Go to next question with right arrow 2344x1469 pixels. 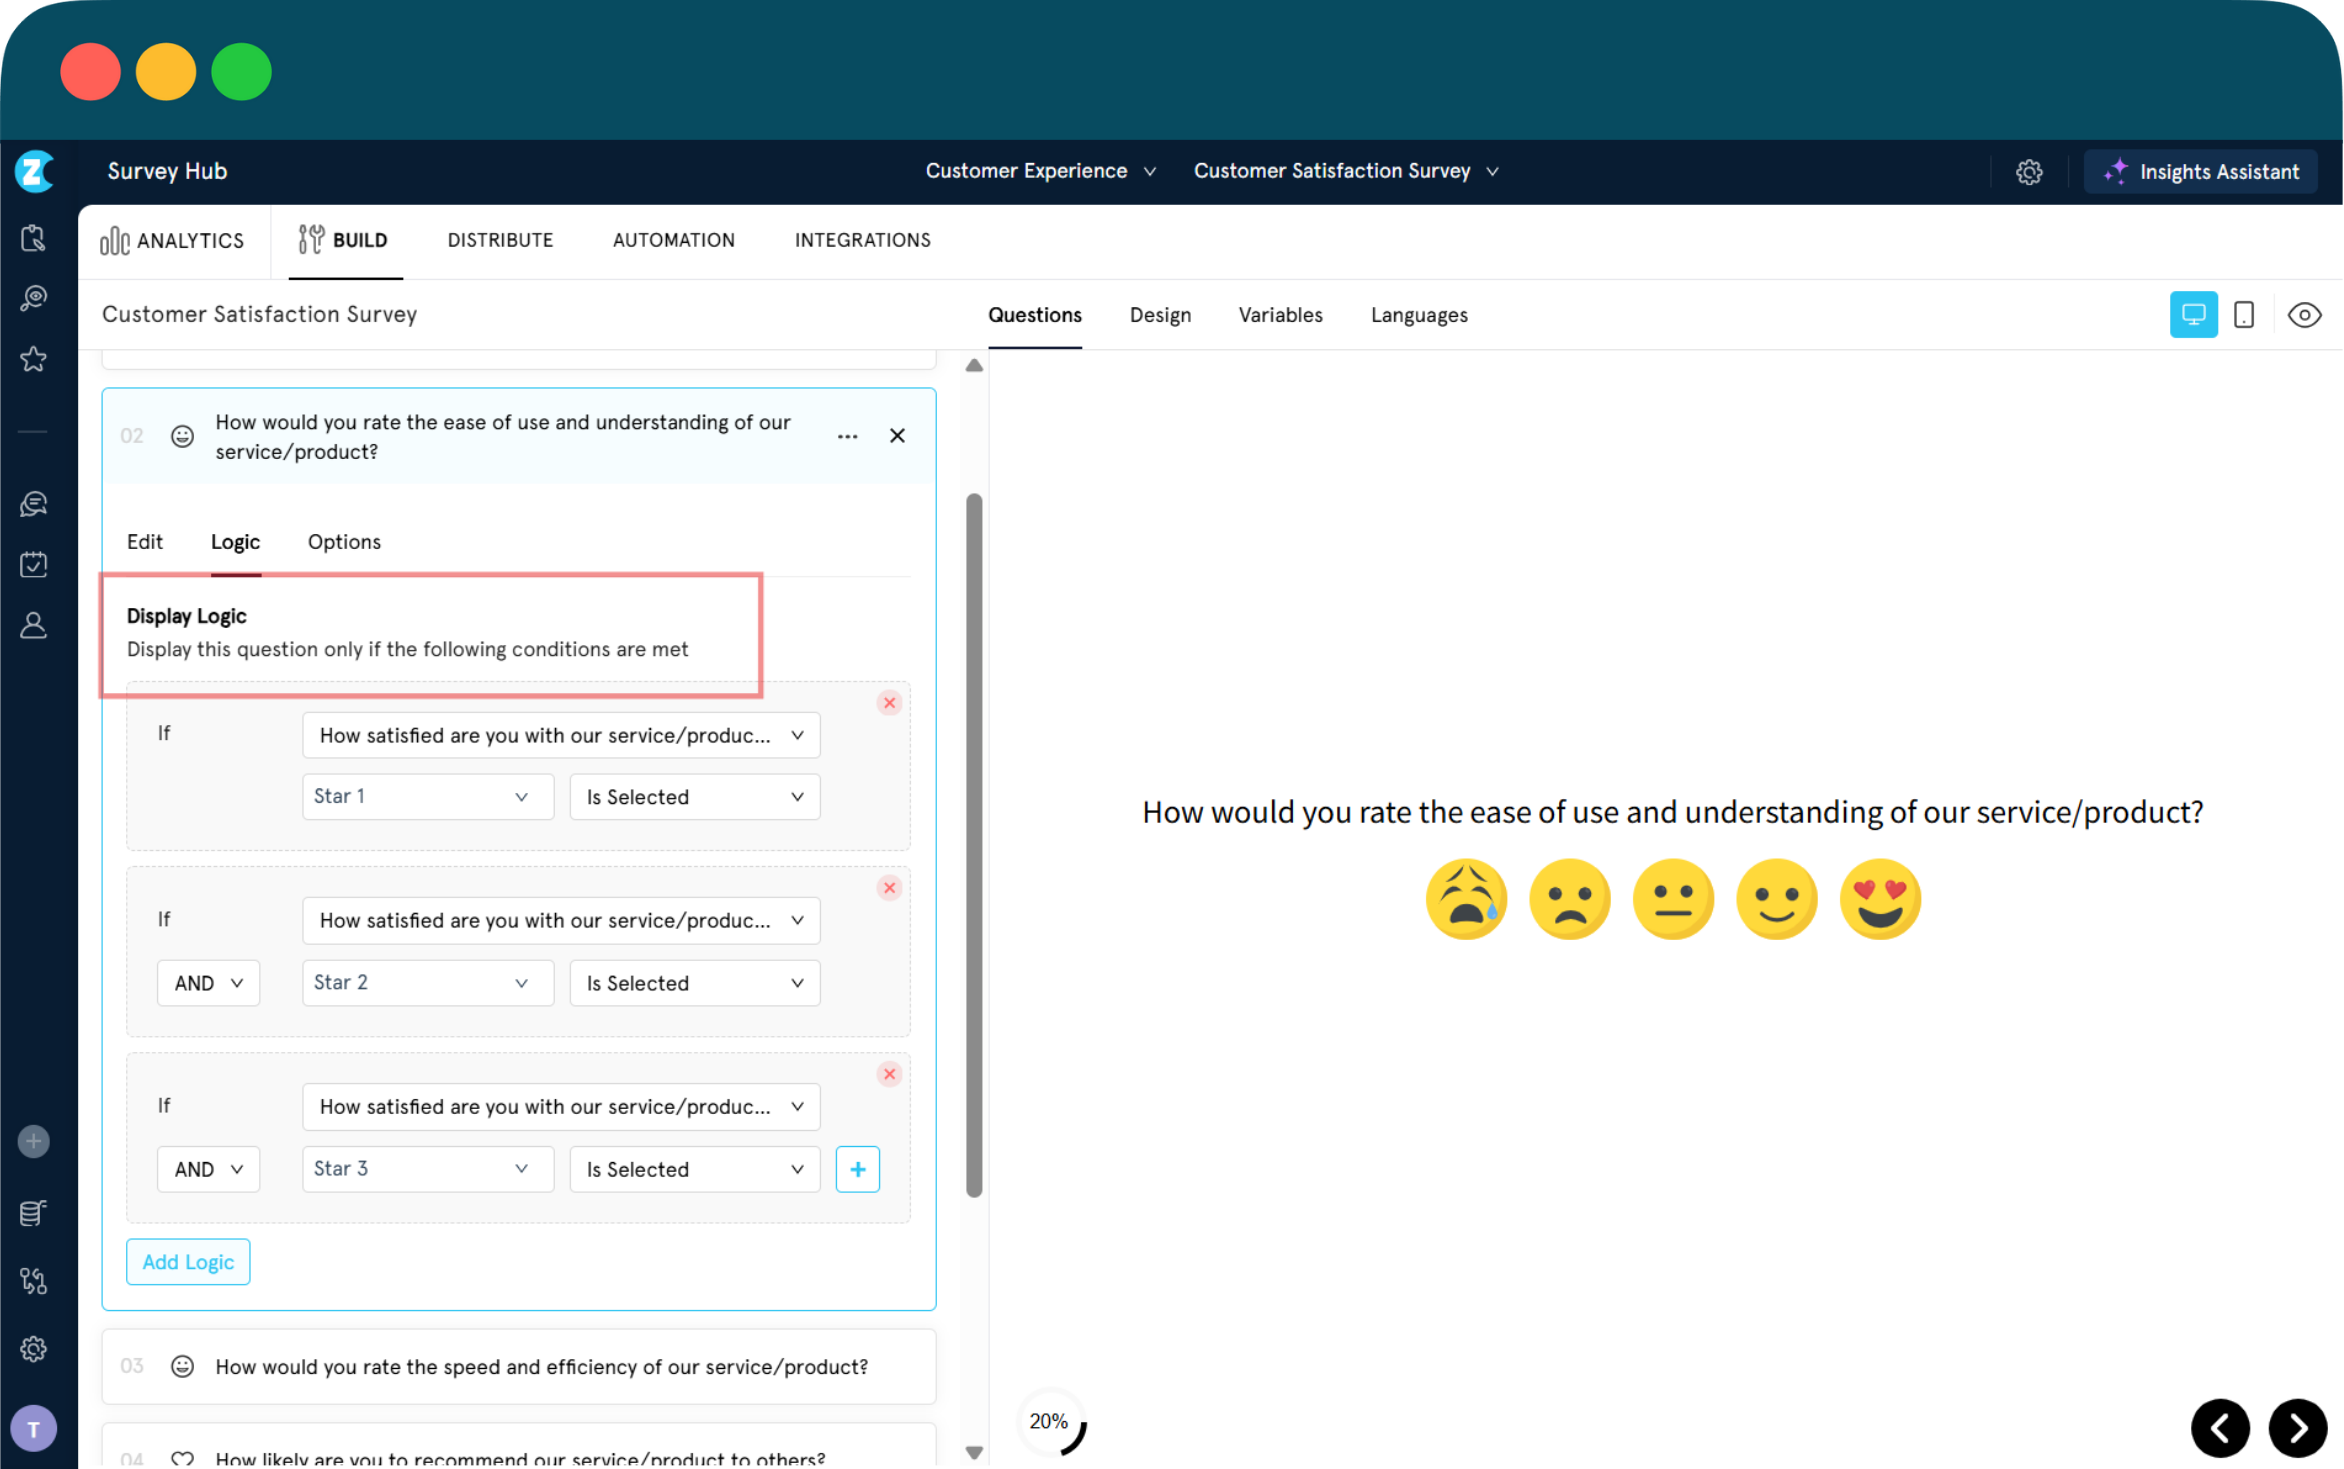(x=2297, y=1427)
